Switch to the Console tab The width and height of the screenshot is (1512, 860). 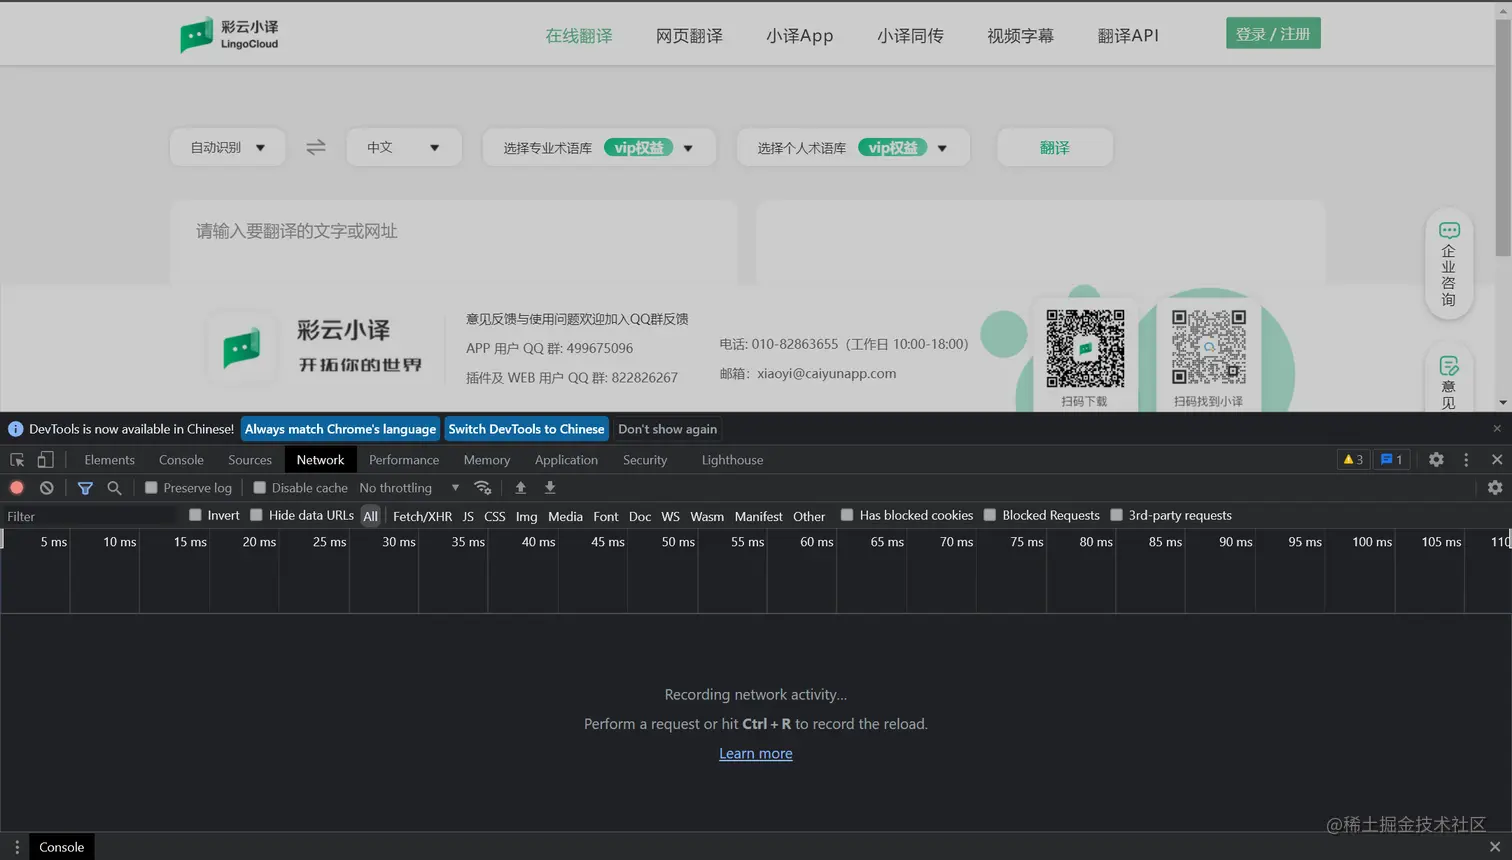point(181,460)
